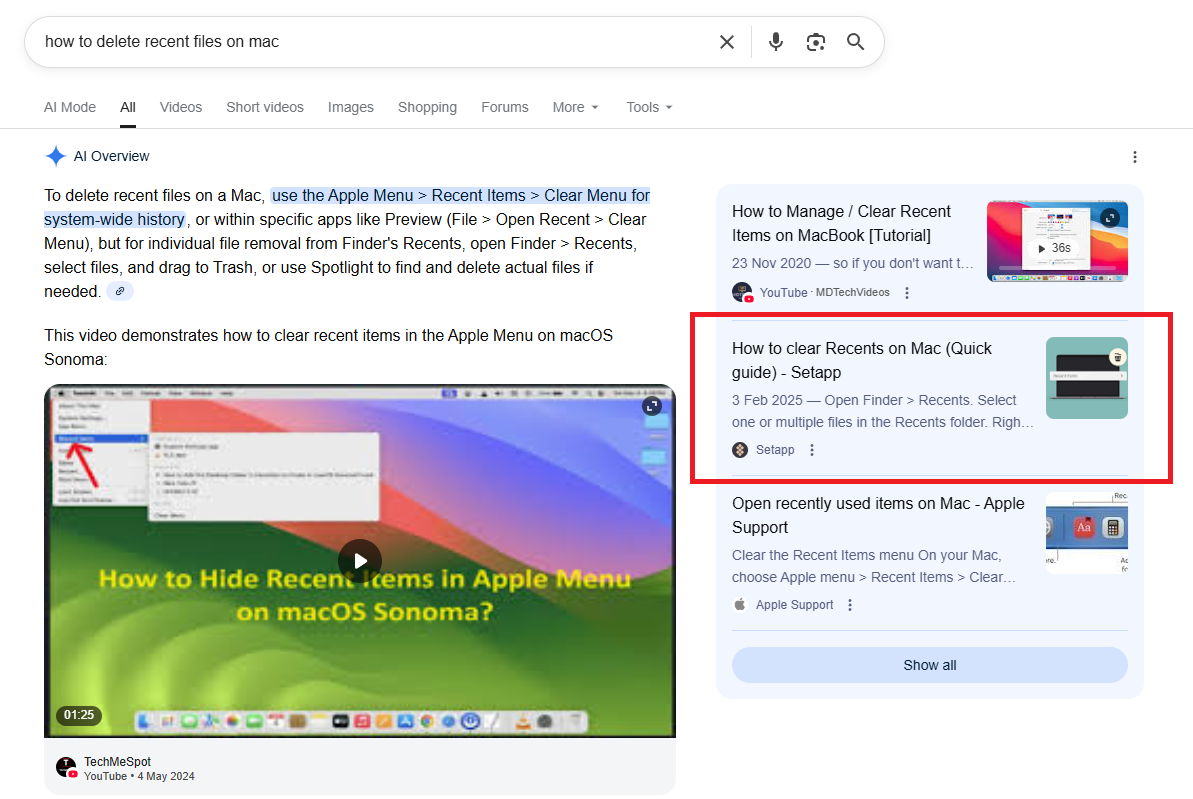Click inside the search query input field
Screen dimensions: 1193x799
[x=370, y=42]
